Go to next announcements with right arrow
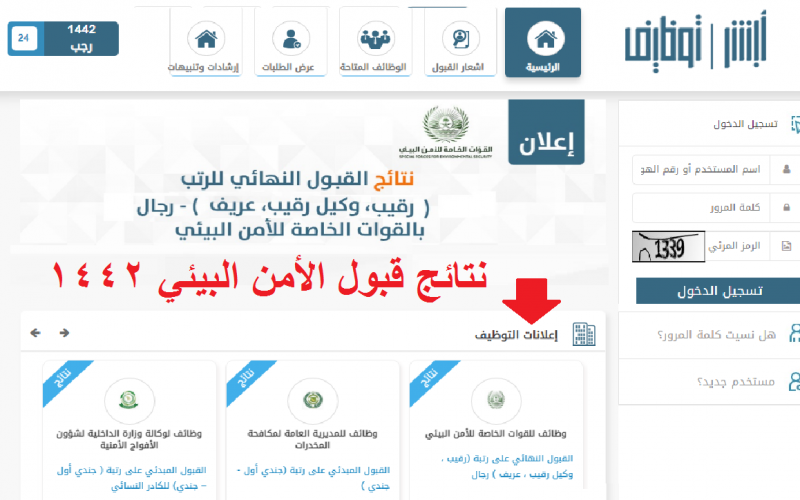This screenshot has height=500, width=800. point(64,333)
